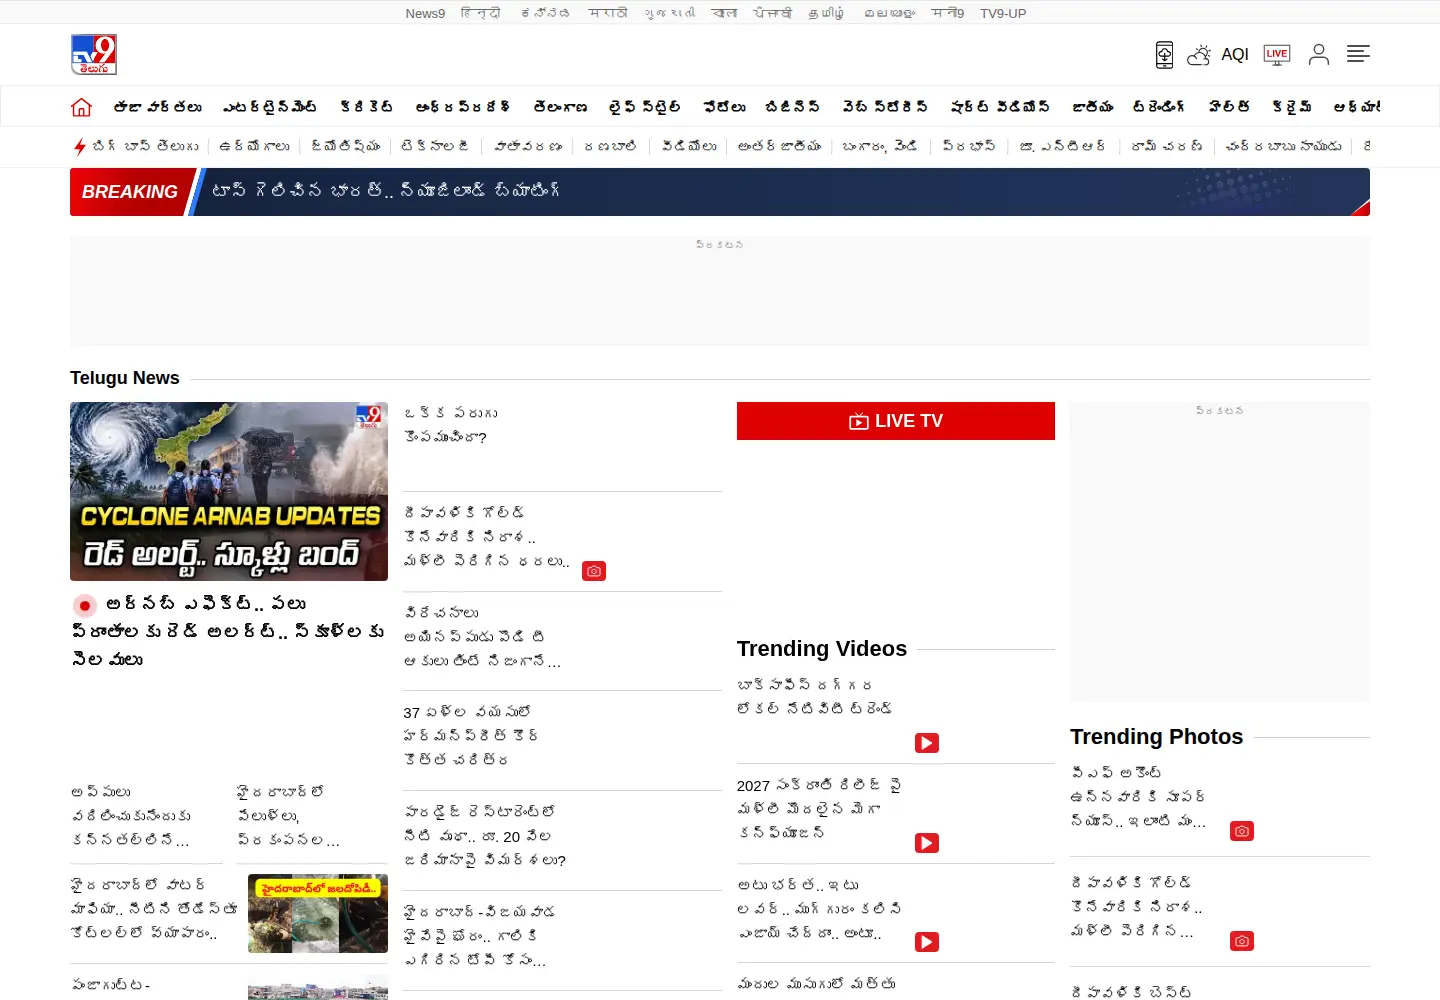The width and height of the screenshot is (1440, 1000).
Task: Open the Jobs (ఉద్యోగాలు) topic
Action: click(x=255, y=146)
